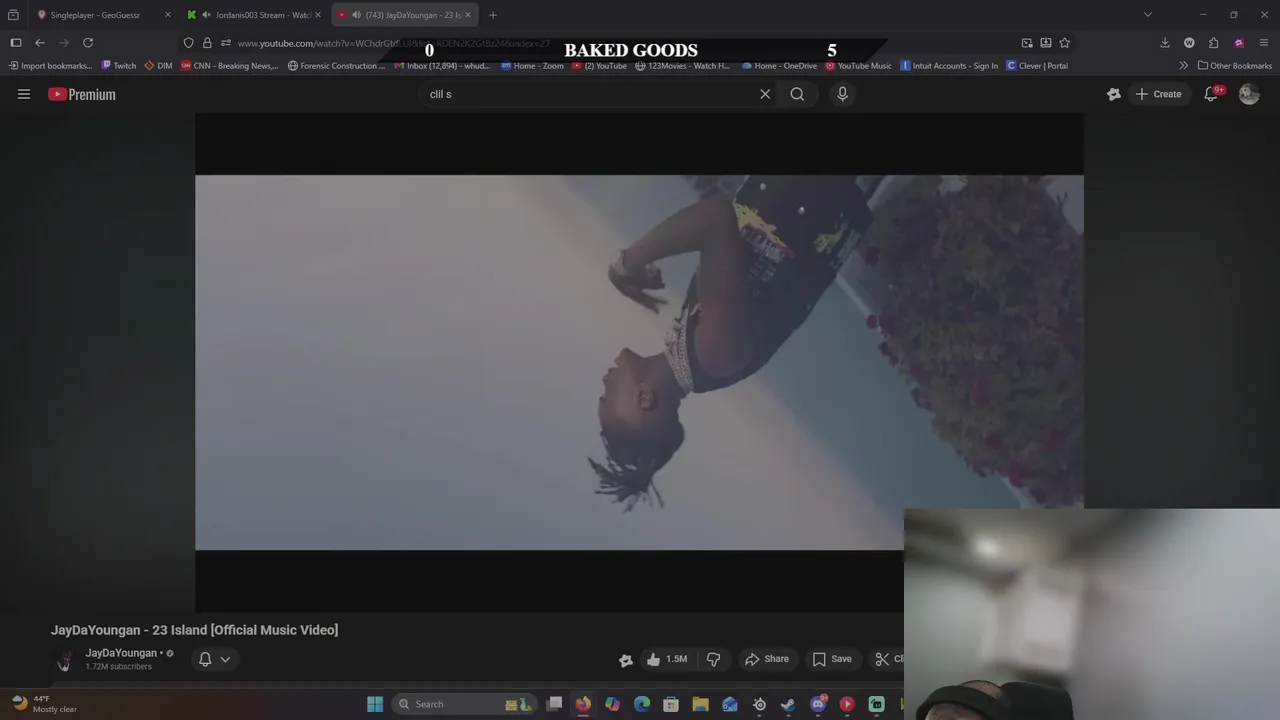This screenshot has height=720, width=1280.
Task: Open the extensions puzzle icon
Action: 1214,43
